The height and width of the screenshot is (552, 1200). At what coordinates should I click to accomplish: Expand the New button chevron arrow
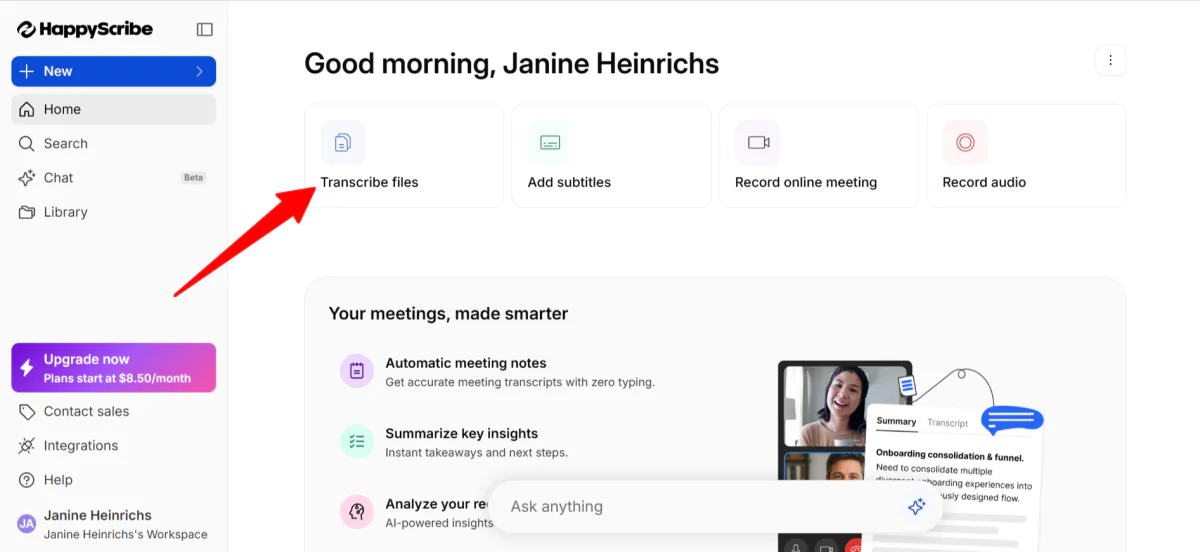click(199, 71)
